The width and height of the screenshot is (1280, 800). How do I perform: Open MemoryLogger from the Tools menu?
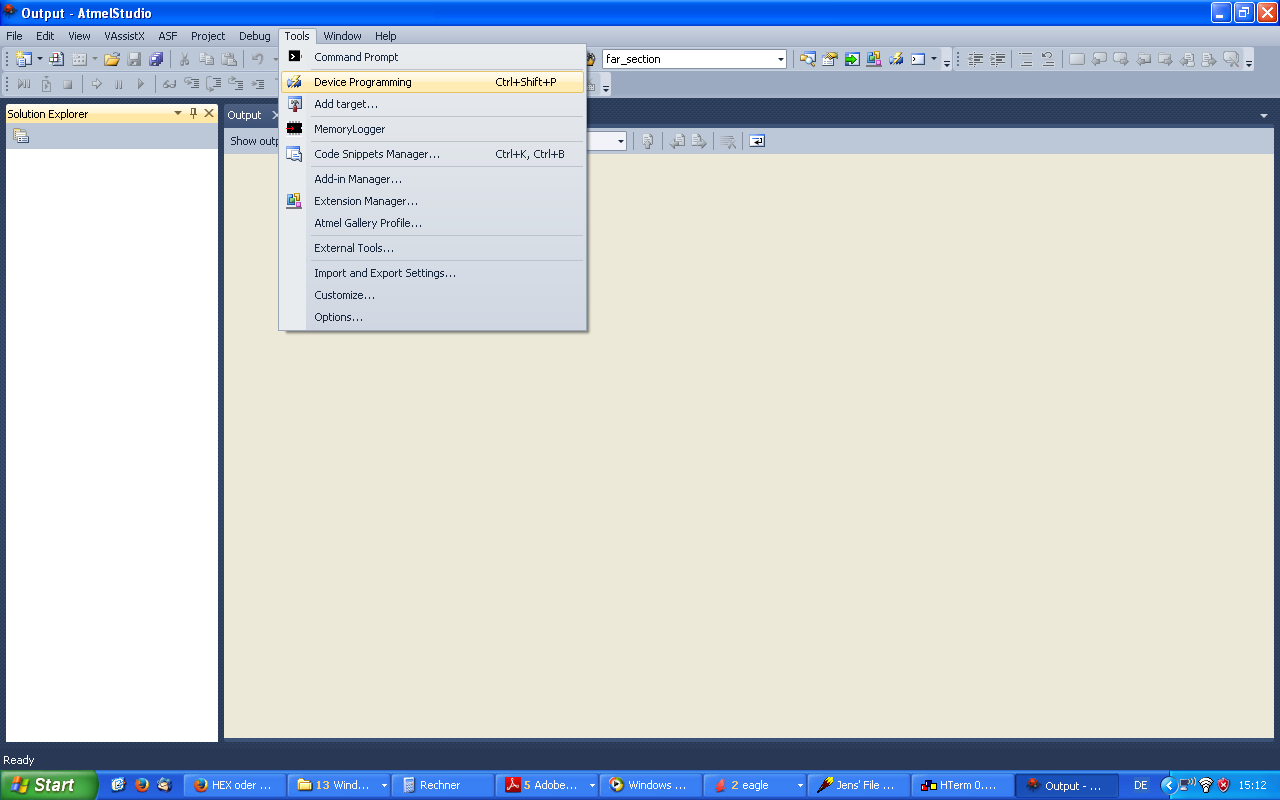pos(433,129)
